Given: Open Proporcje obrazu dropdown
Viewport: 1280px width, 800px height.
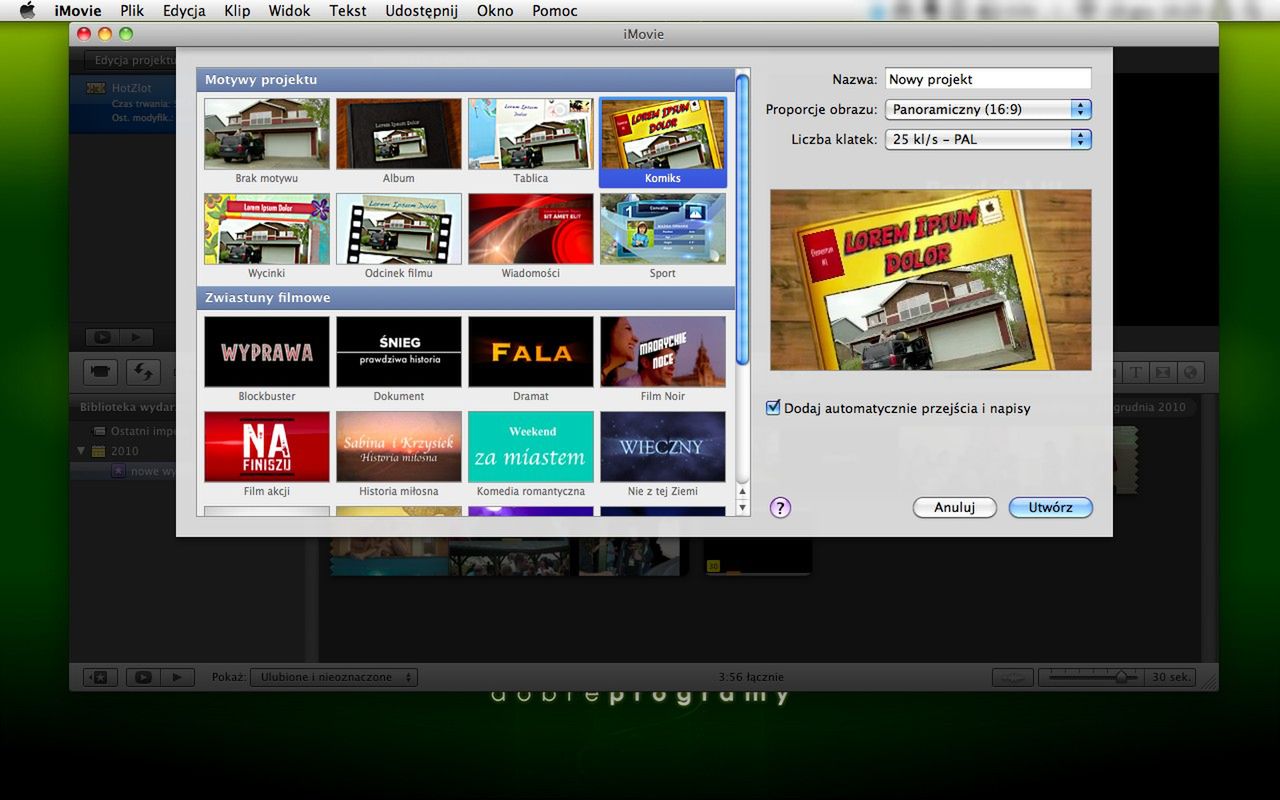Looking at the screenshot, I should 988,109.
